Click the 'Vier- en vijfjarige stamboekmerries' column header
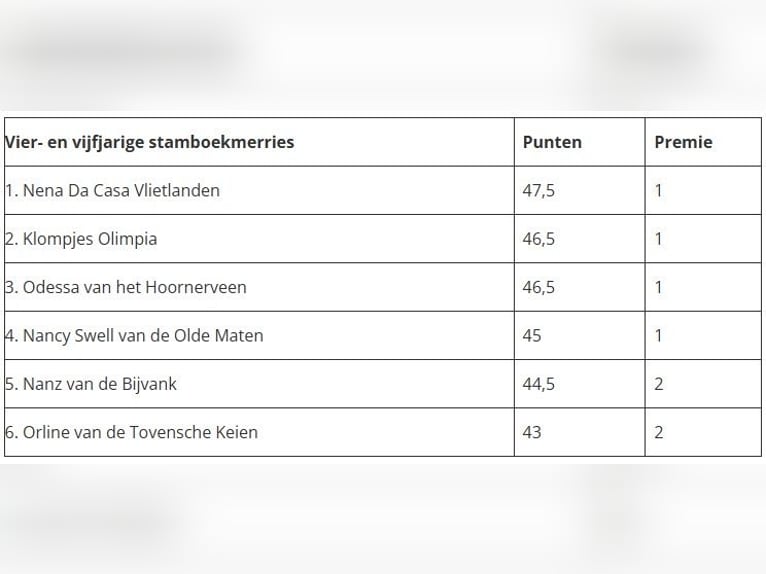 [150, 142]
